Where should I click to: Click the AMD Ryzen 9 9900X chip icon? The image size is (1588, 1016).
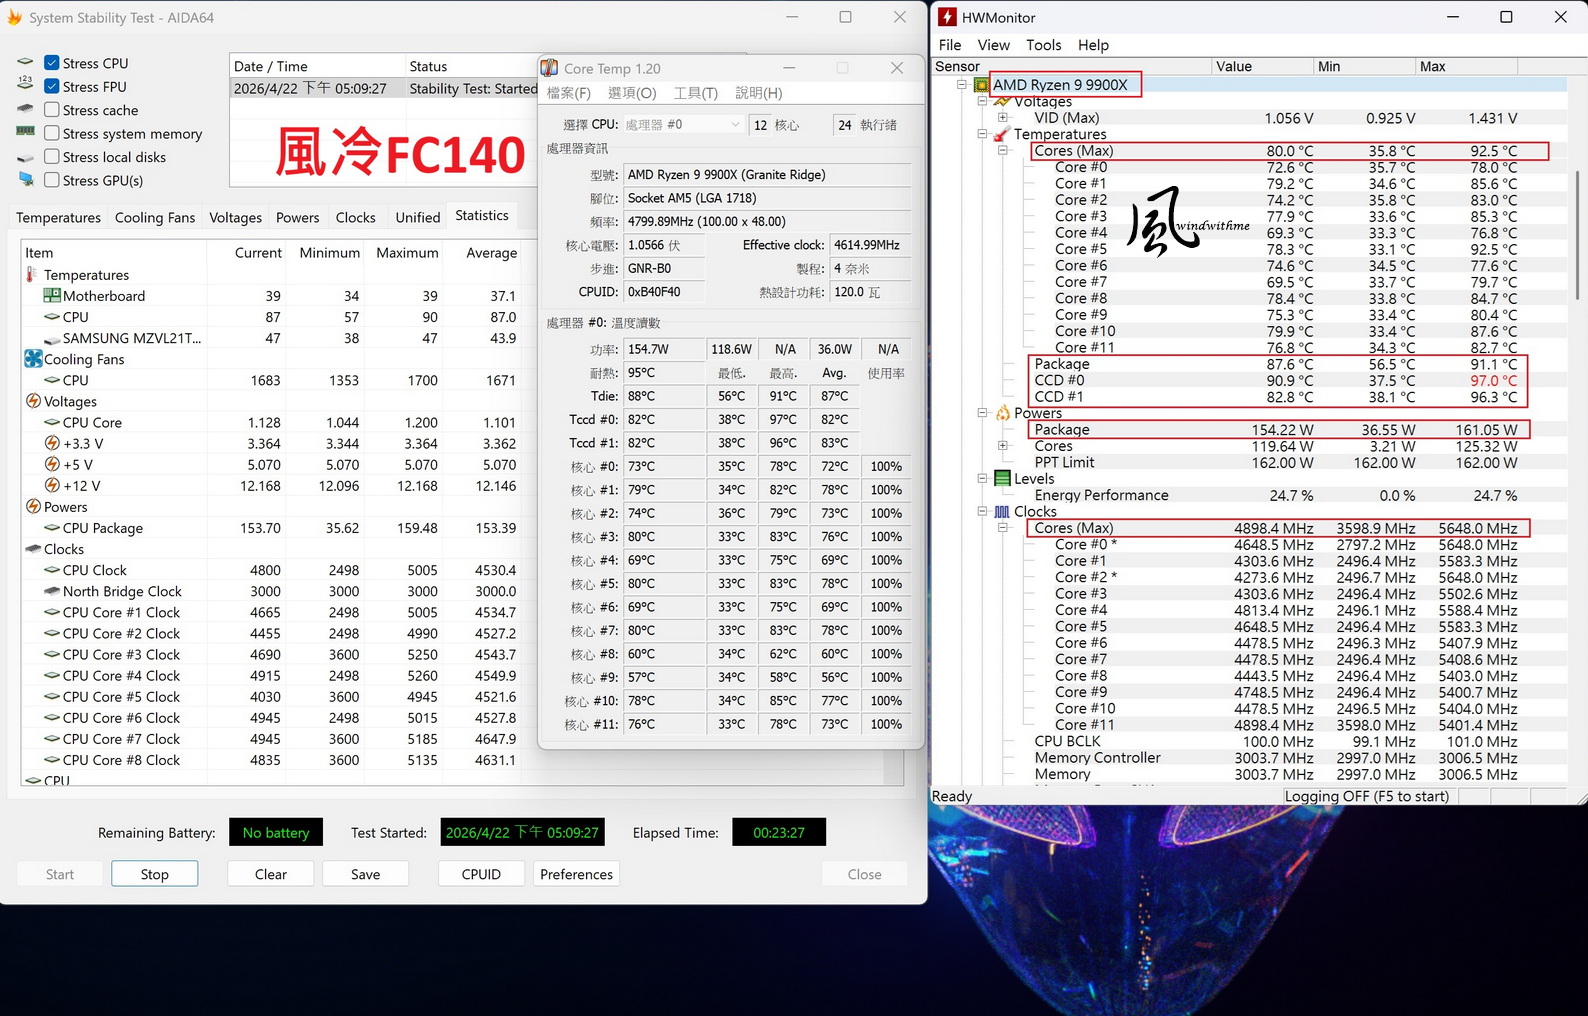point(981,85)
